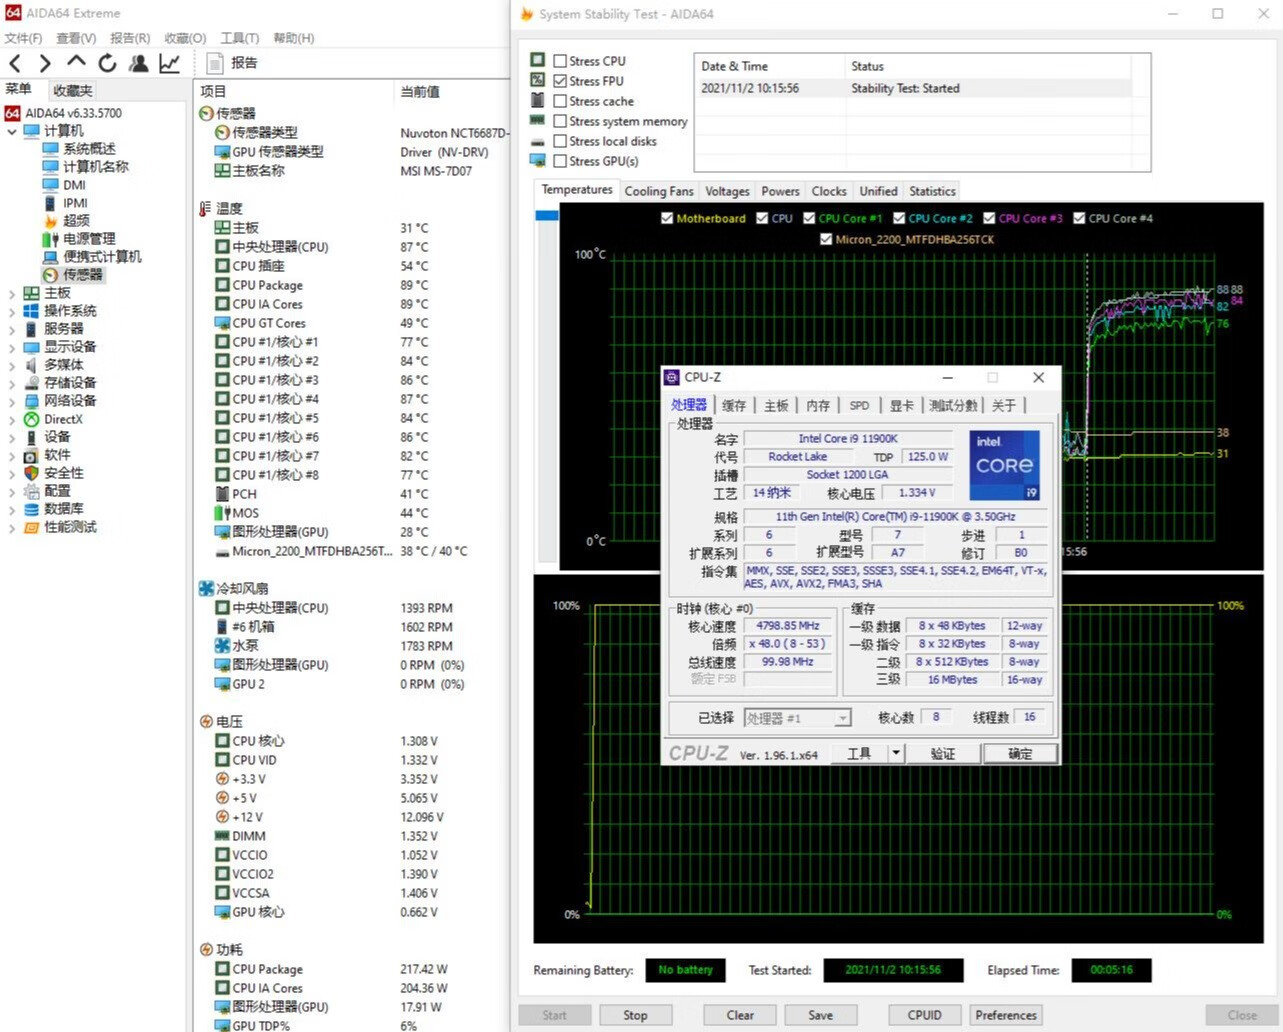Open the 超频 overclock tree item

pos(77,221)
